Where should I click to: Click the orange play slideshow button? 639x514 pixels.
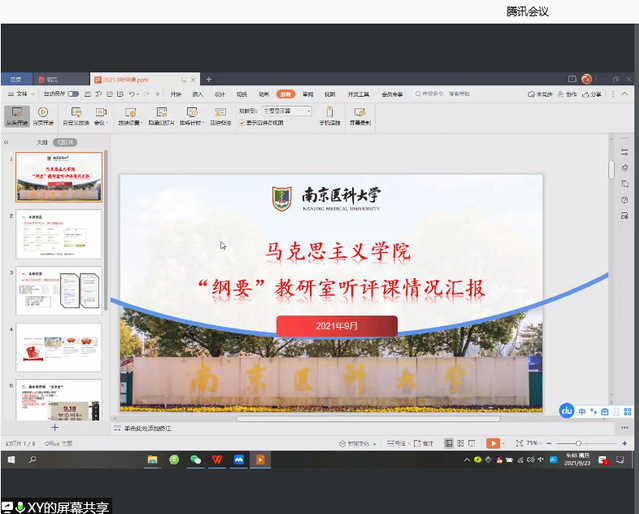point(493,443)
